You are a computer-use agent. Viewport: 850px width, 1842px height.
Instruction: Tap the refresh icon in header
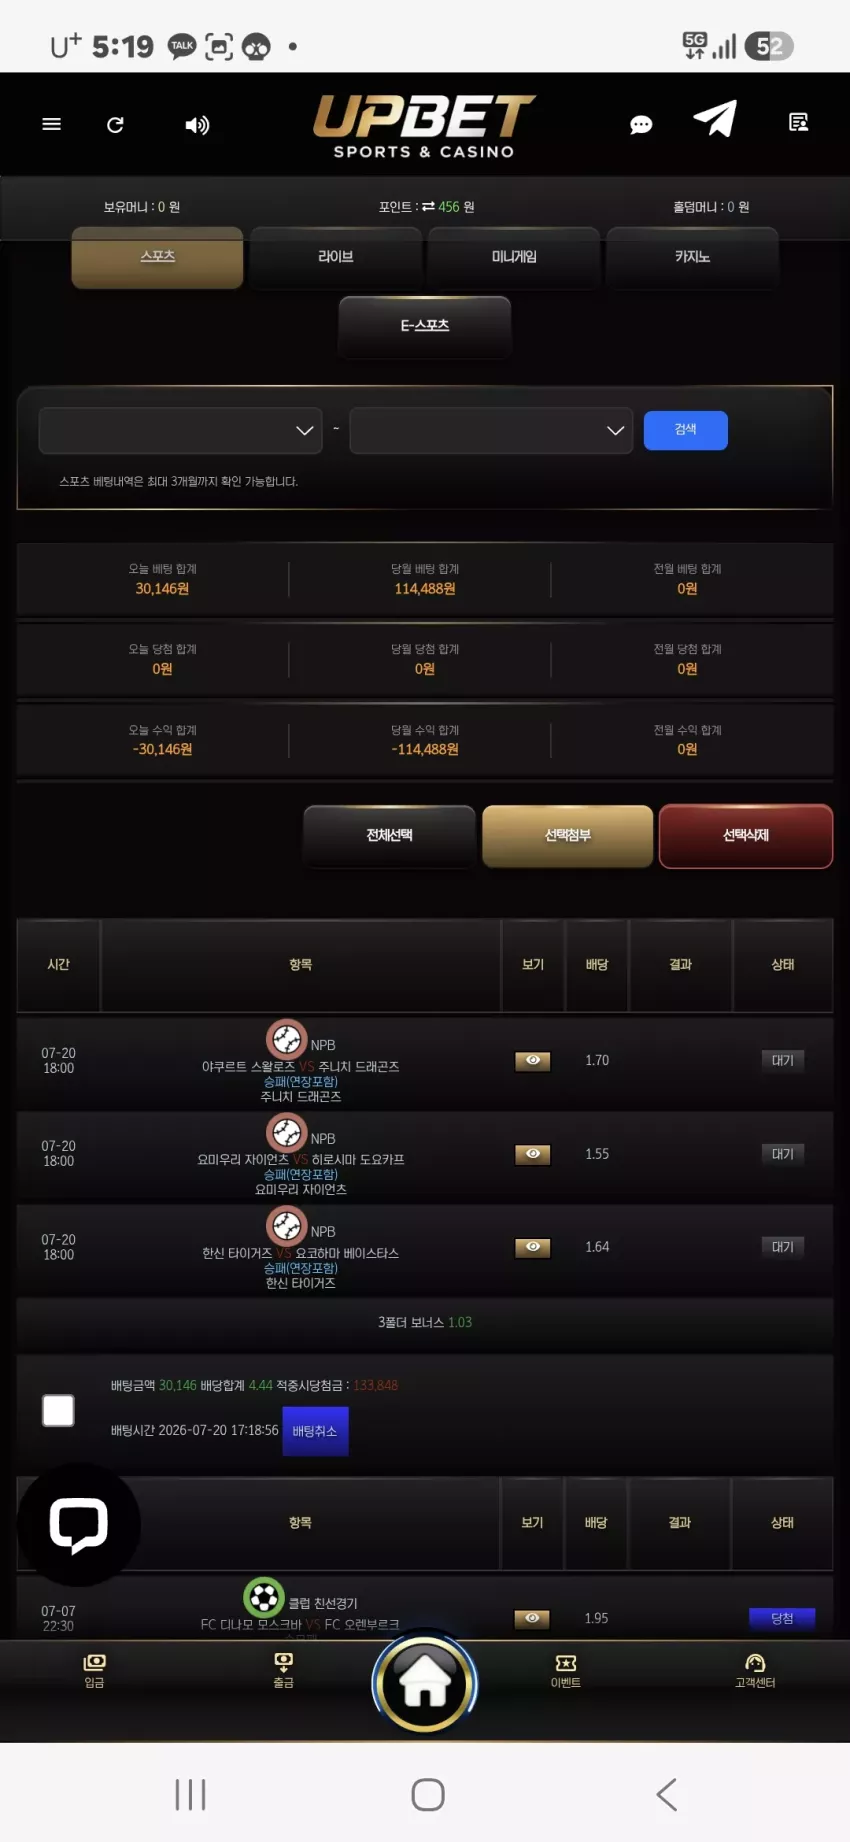115,124
